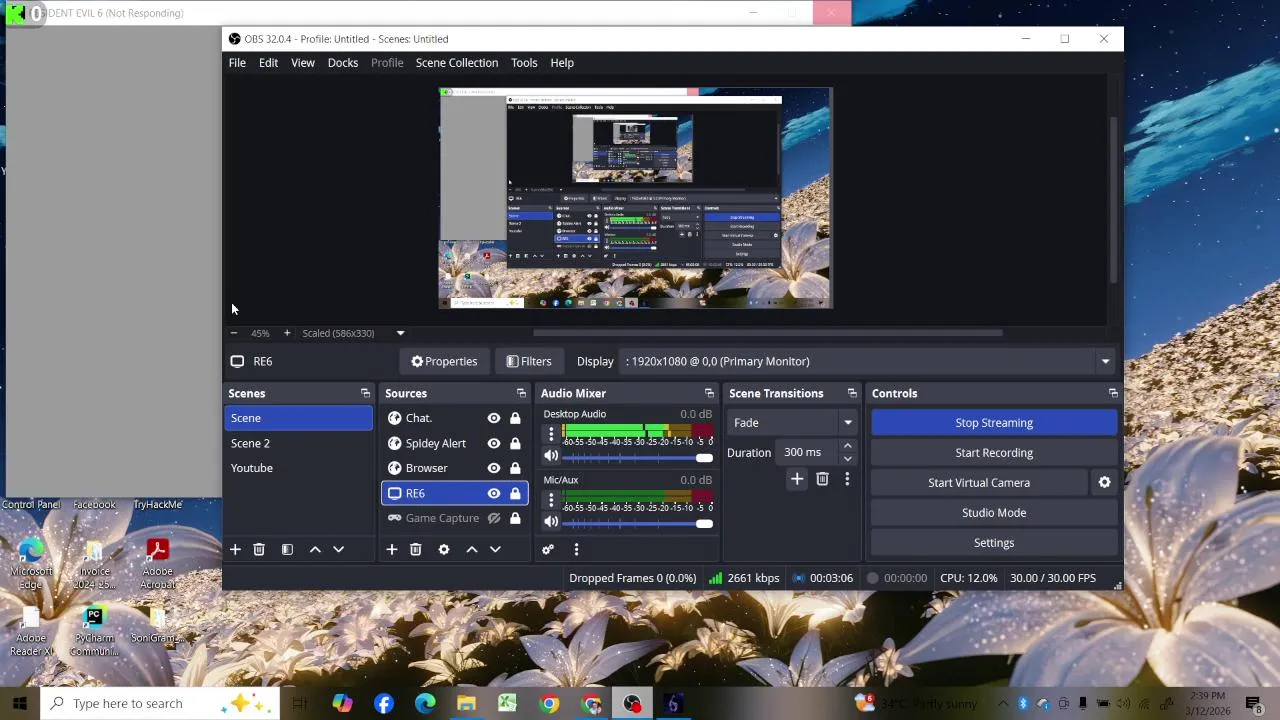Open transition properties three-dot menu
1280x720 pixels.
point(847,479)
